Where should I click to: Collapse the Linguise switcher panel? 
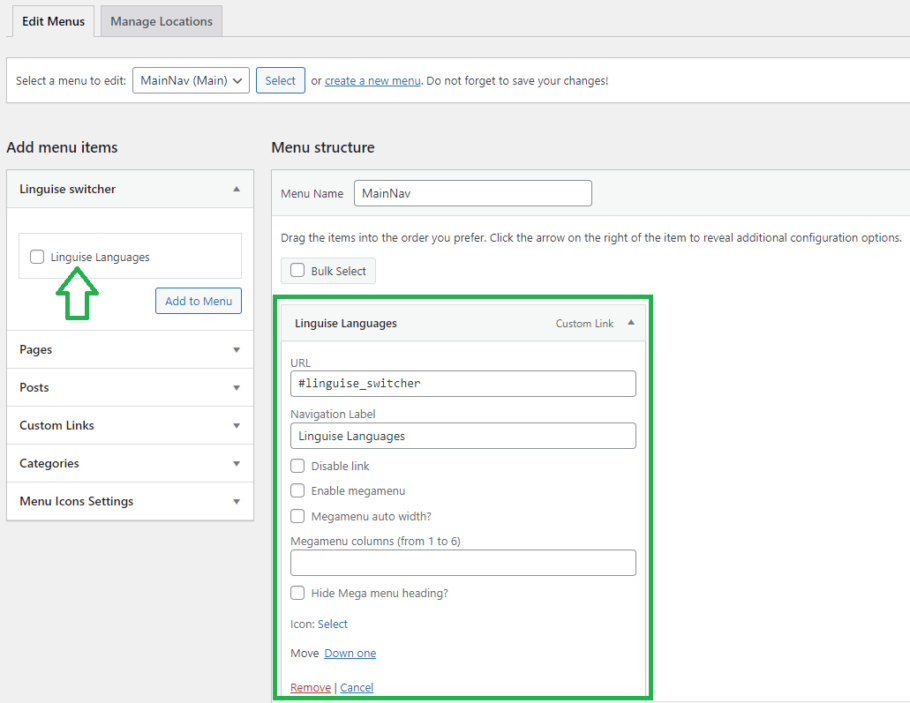pyautogui.click(x=236, y=189)
